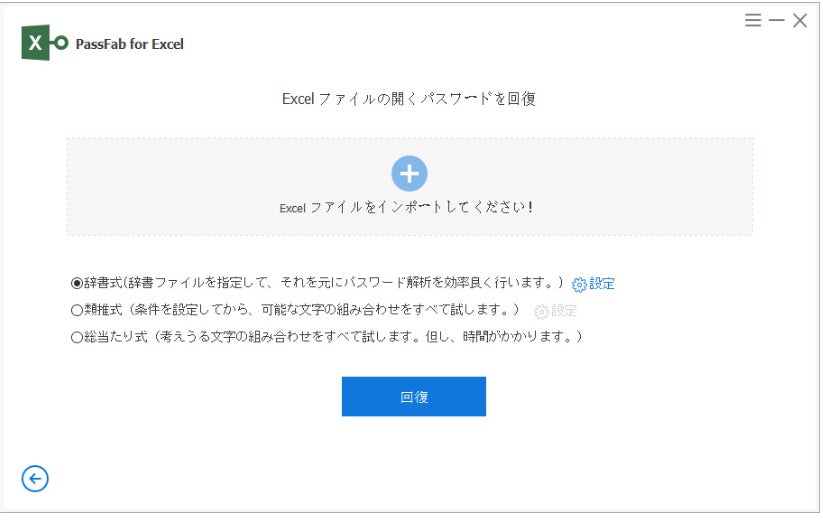The height and width of the screenshot is (523, 823).
Task: Click the 'Excel ファイルをインポートしてください!' text
Action: [406, 207]
